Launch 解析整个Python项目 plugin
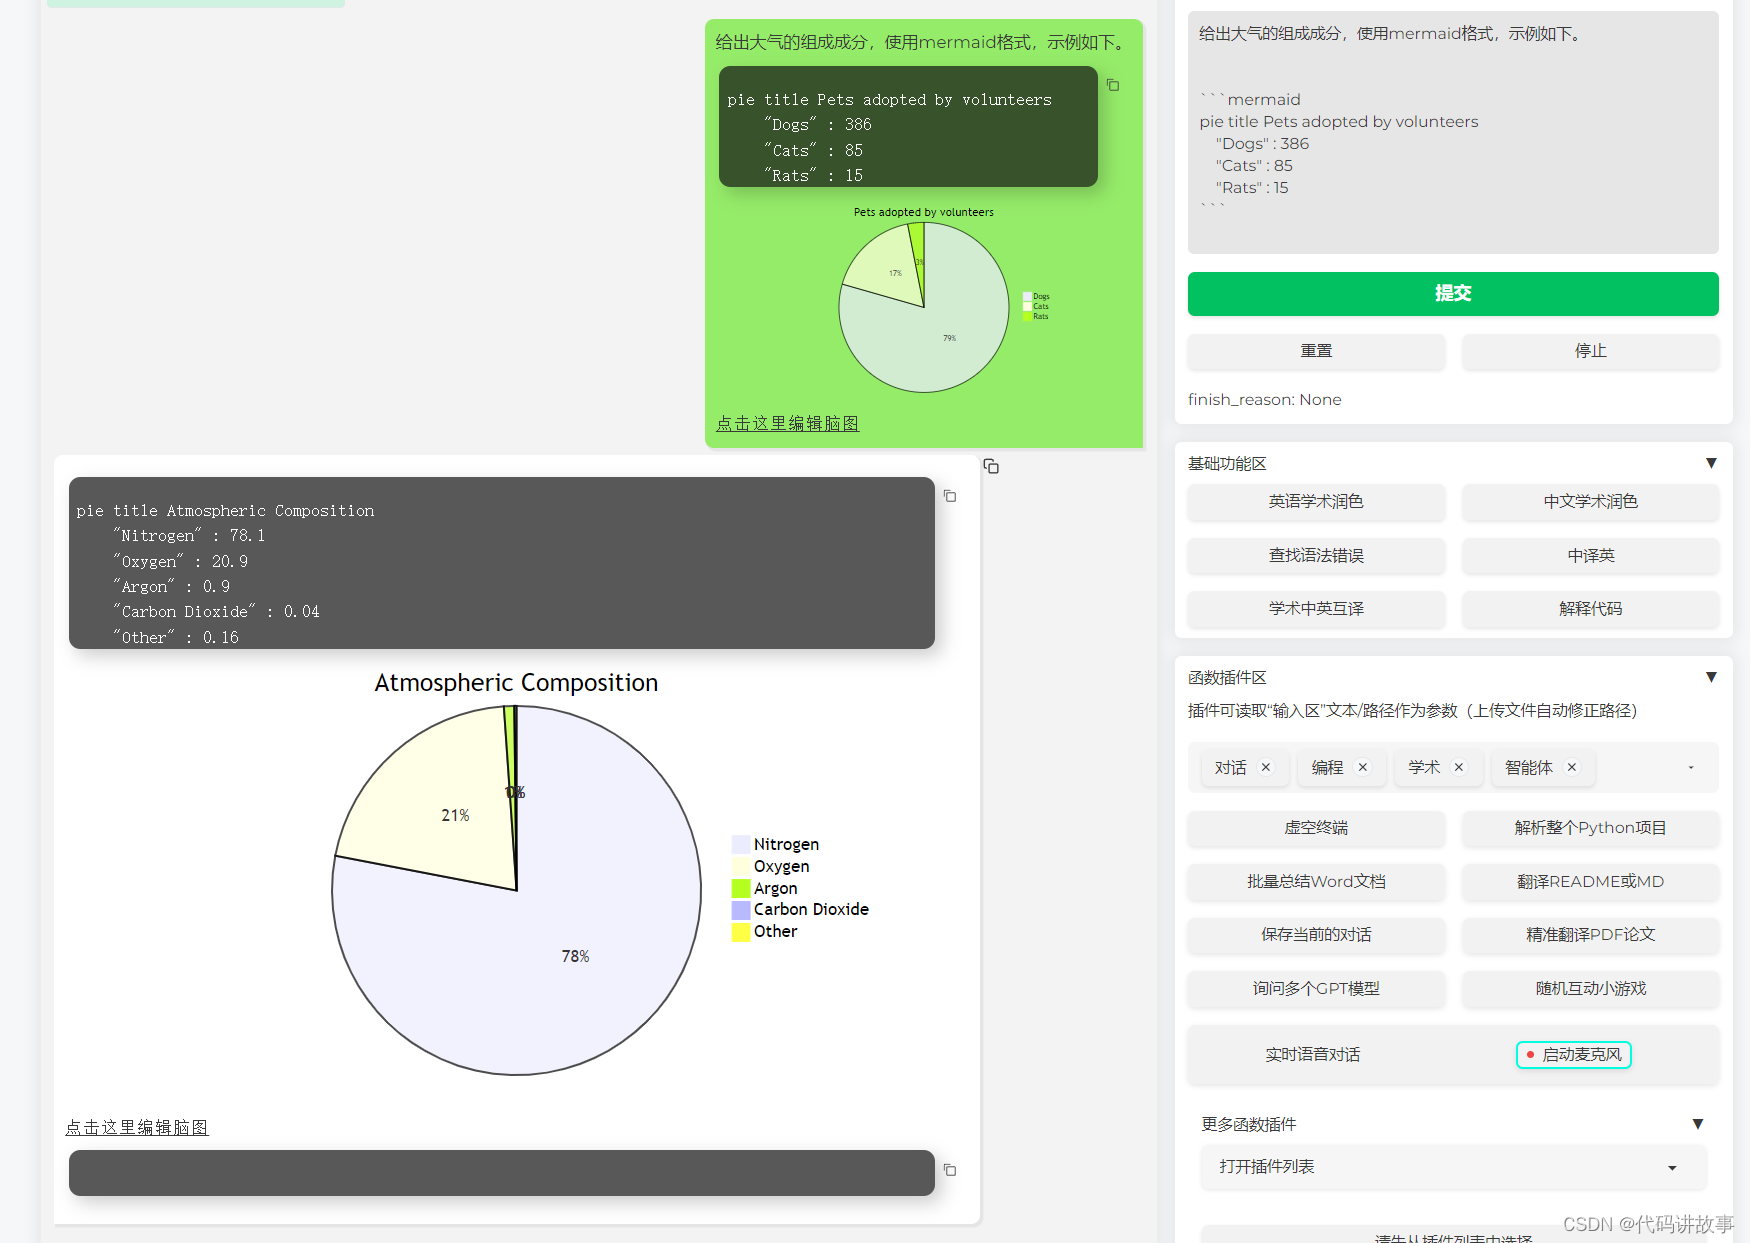Screen dimensions: 1750x1243 [1590, 828]
